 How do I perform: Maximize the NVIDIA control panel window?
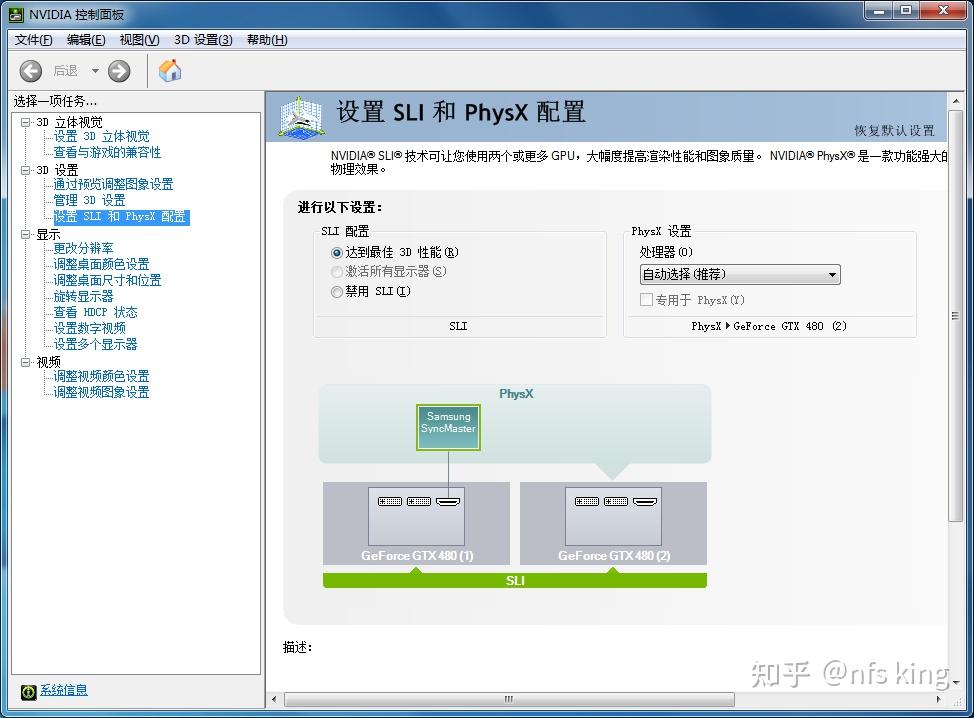[x=907, y=11]
